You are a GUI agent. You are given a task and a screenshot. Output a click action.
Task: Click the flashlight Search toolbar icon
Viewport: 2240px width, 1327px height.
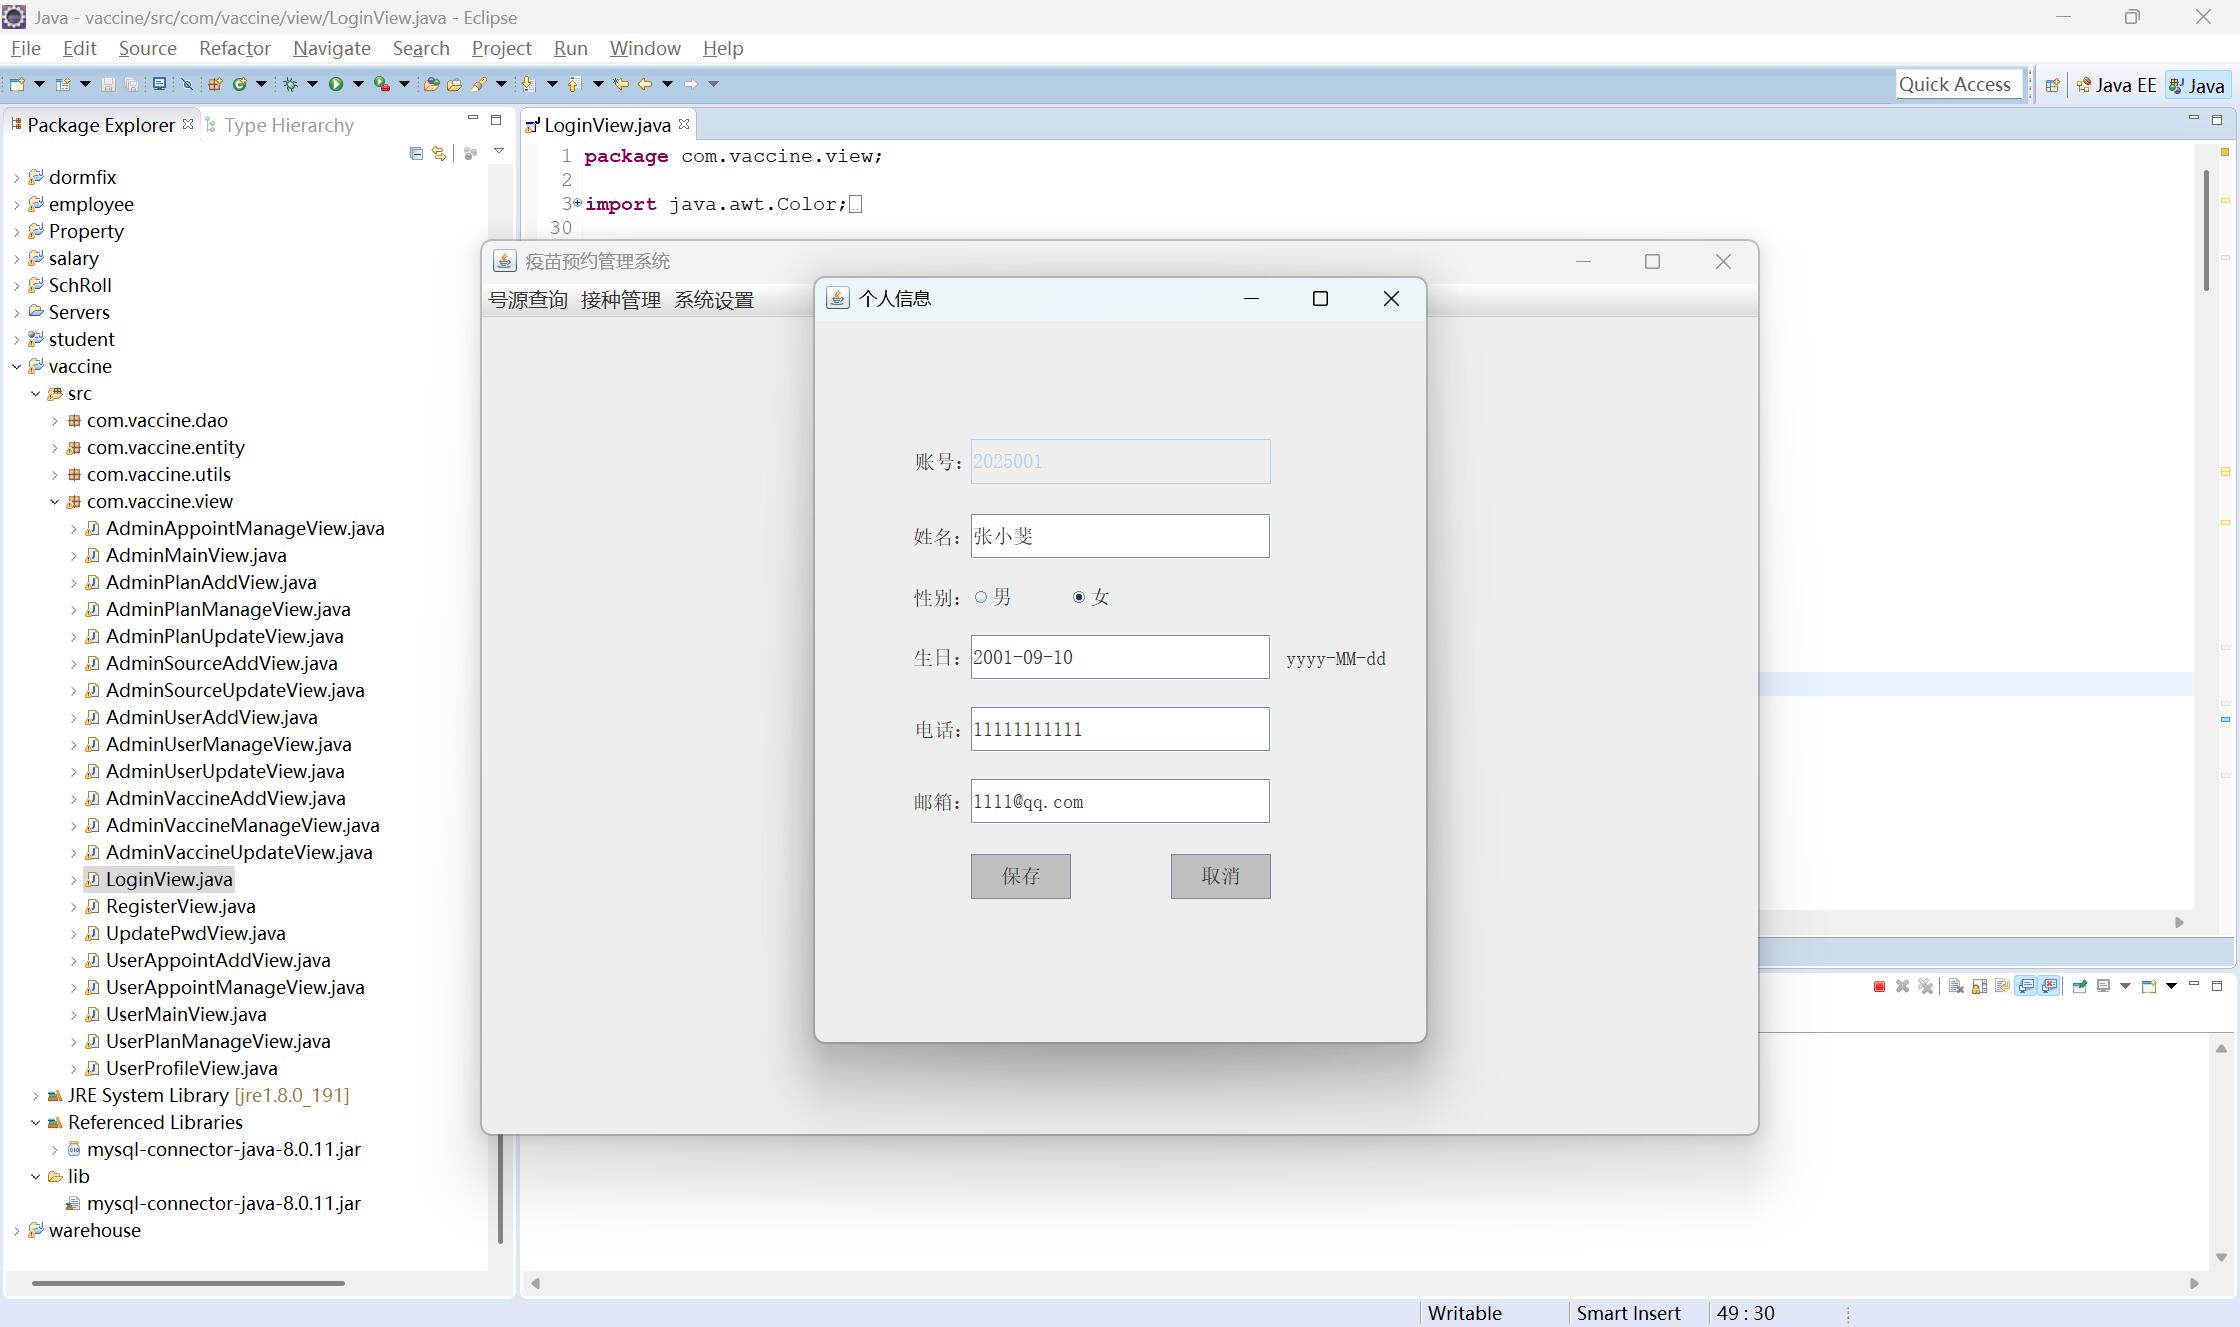point(479,84)
